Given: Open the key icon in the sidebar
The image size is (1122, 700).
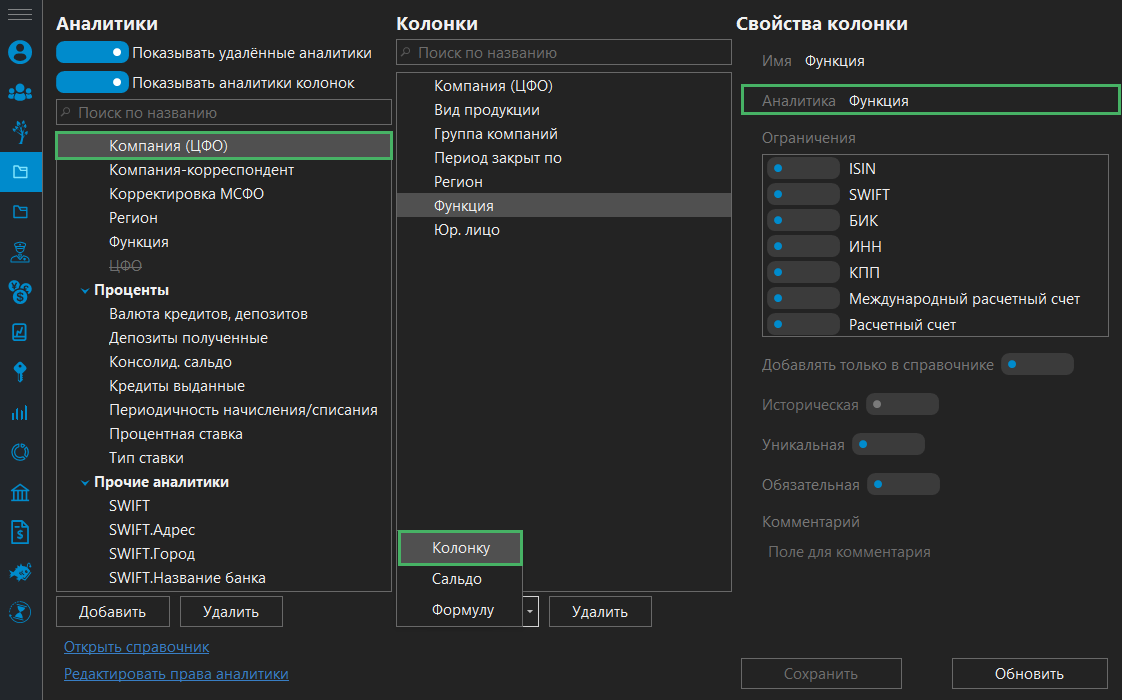Looking at the screenshot, I should tap(20, 372).
